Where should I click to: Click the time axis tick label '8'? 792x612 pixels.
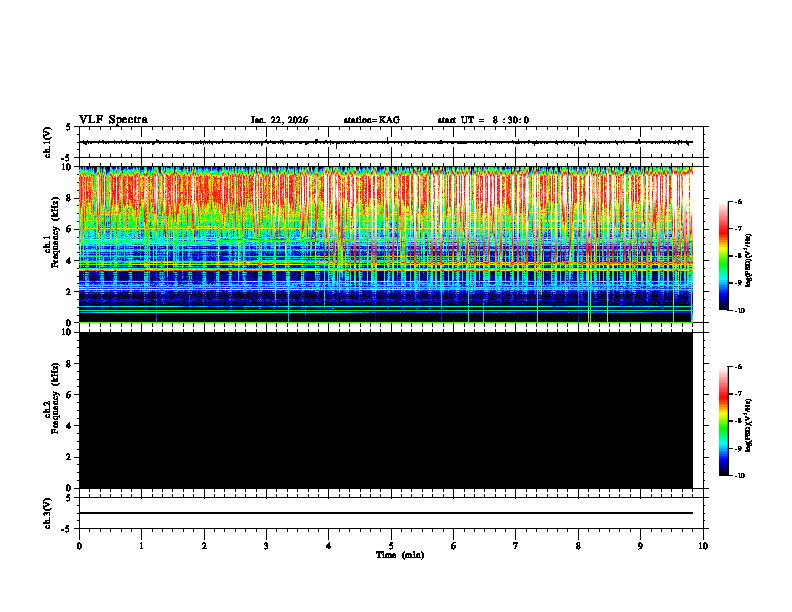578,546
